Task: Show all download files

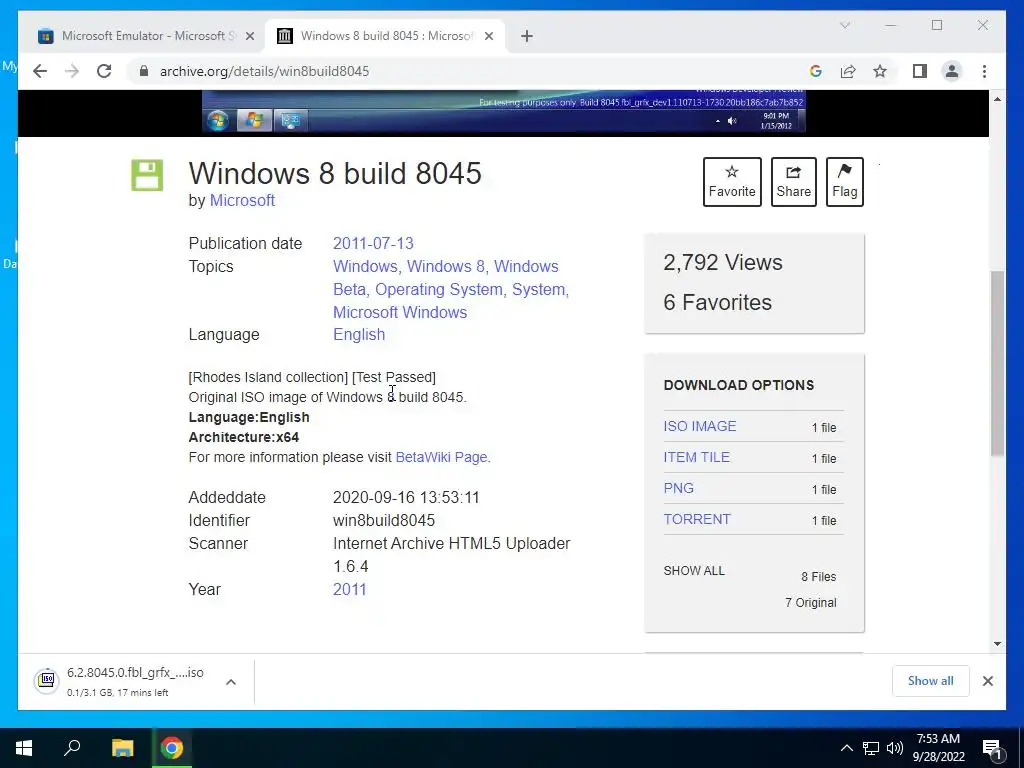Action: tap(694, 571)
